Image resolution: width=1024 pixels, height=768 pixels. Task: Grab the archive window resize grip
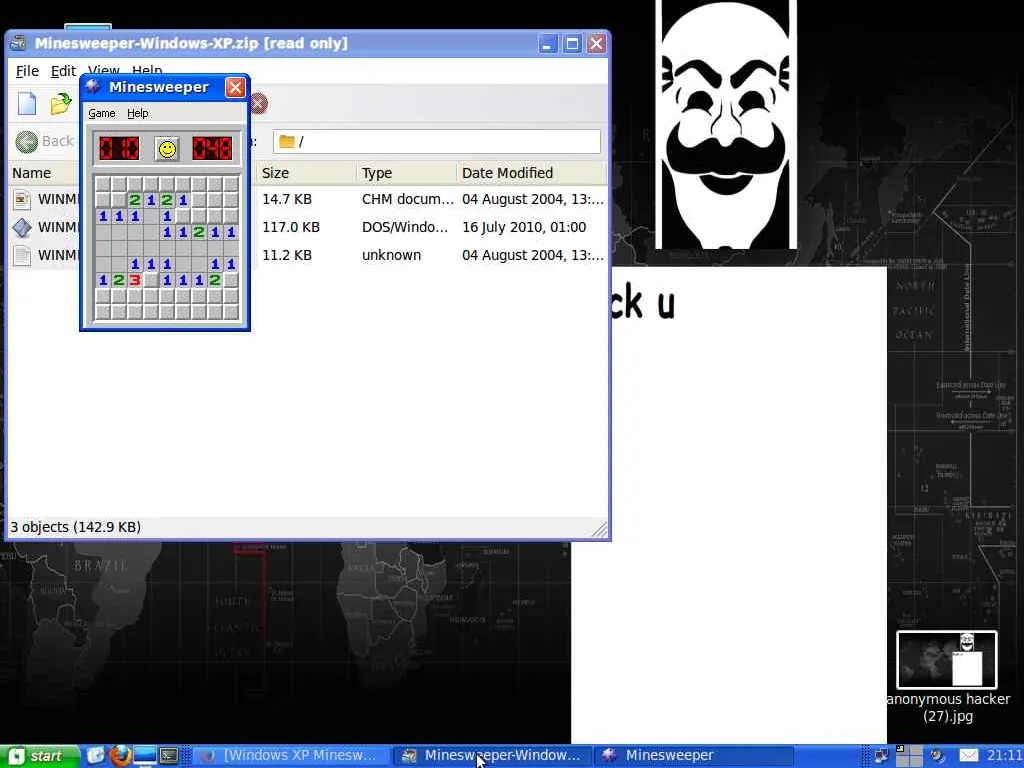600,530
